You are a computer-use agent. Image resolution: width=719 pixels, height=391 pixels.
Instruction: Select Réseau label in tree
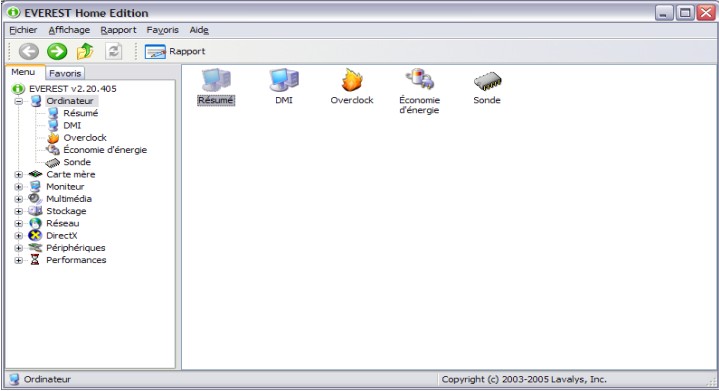tap(62, 223)
